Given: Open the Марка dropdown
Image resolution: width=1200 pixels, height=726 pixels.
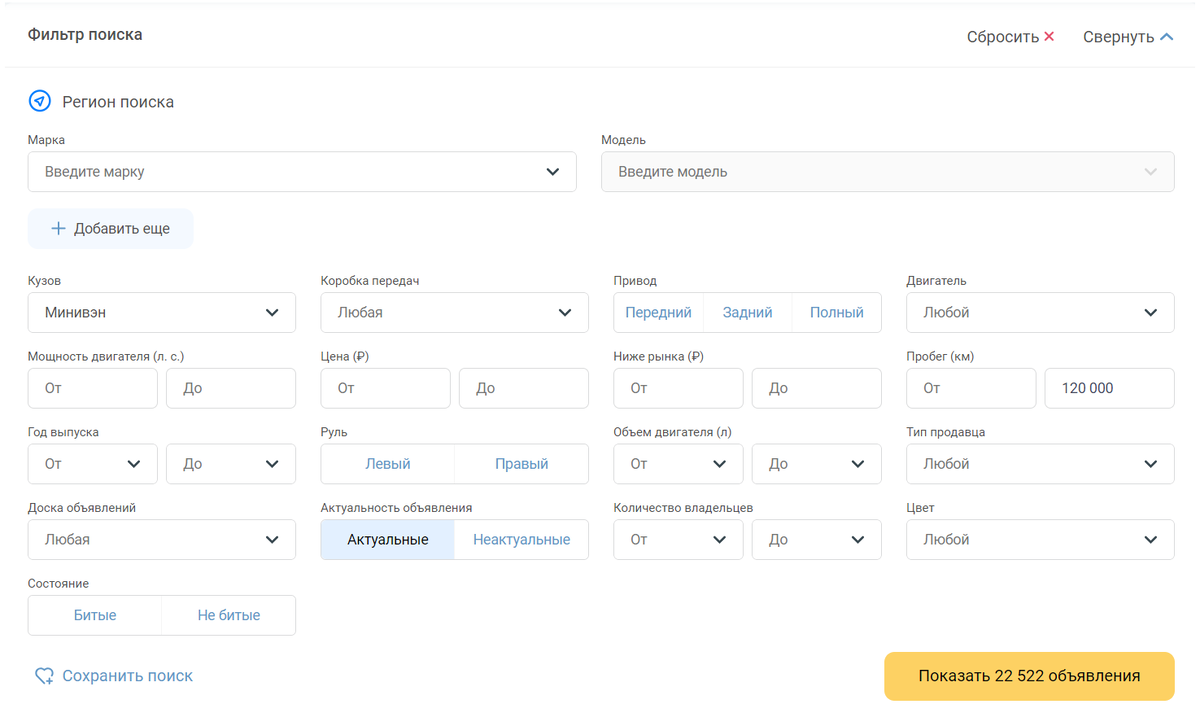Looking at the screenshot, I should point(302,172).
